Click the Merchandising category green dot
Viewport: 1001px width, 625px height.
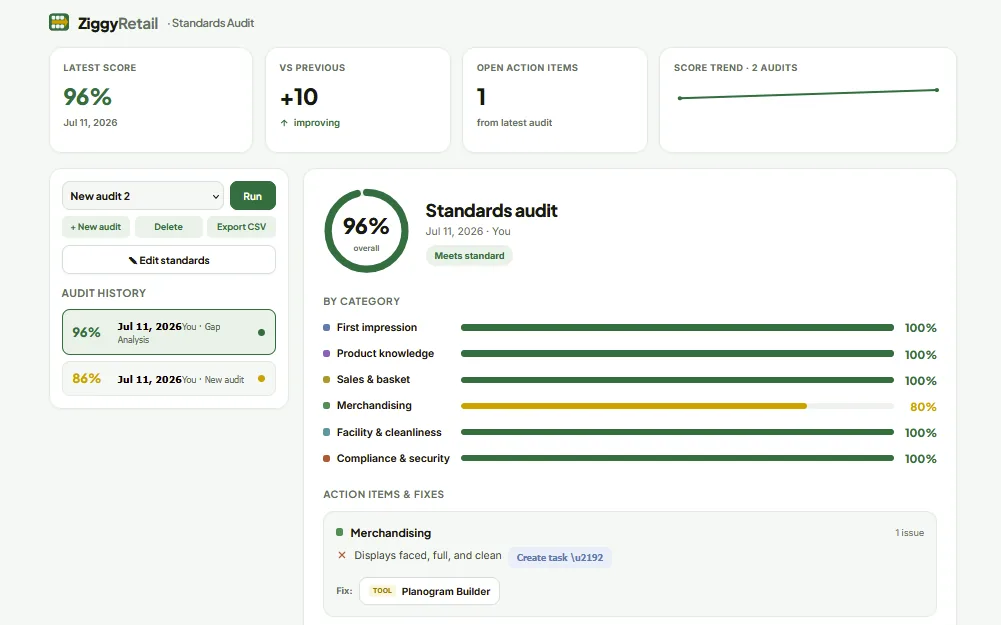(x=327, y=406)
